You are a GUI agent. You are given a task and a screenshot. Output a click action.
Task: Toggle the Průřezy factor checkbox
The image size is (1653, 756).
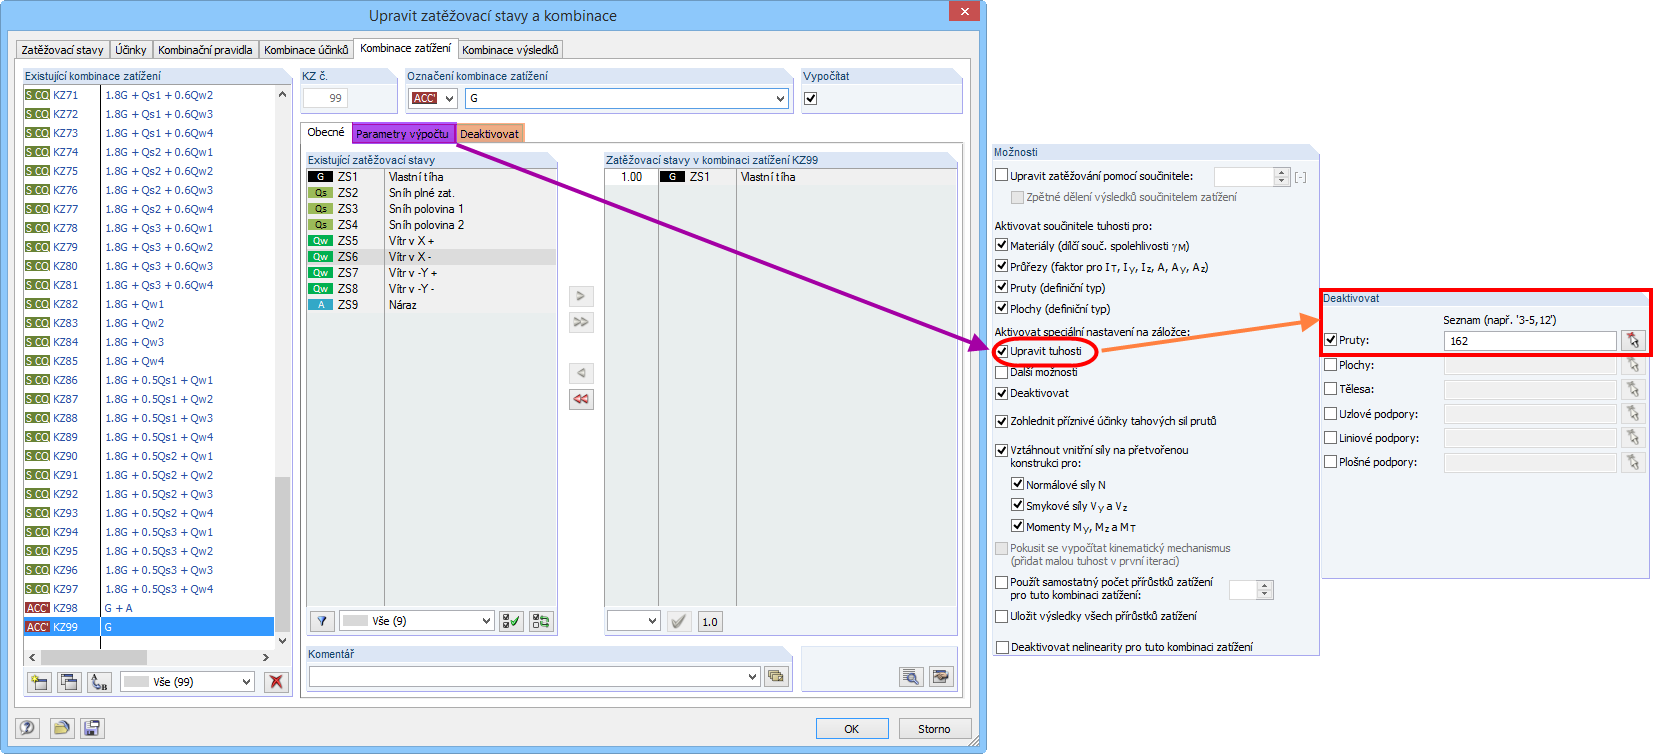pyautogui.click(x=1002, y=266)
